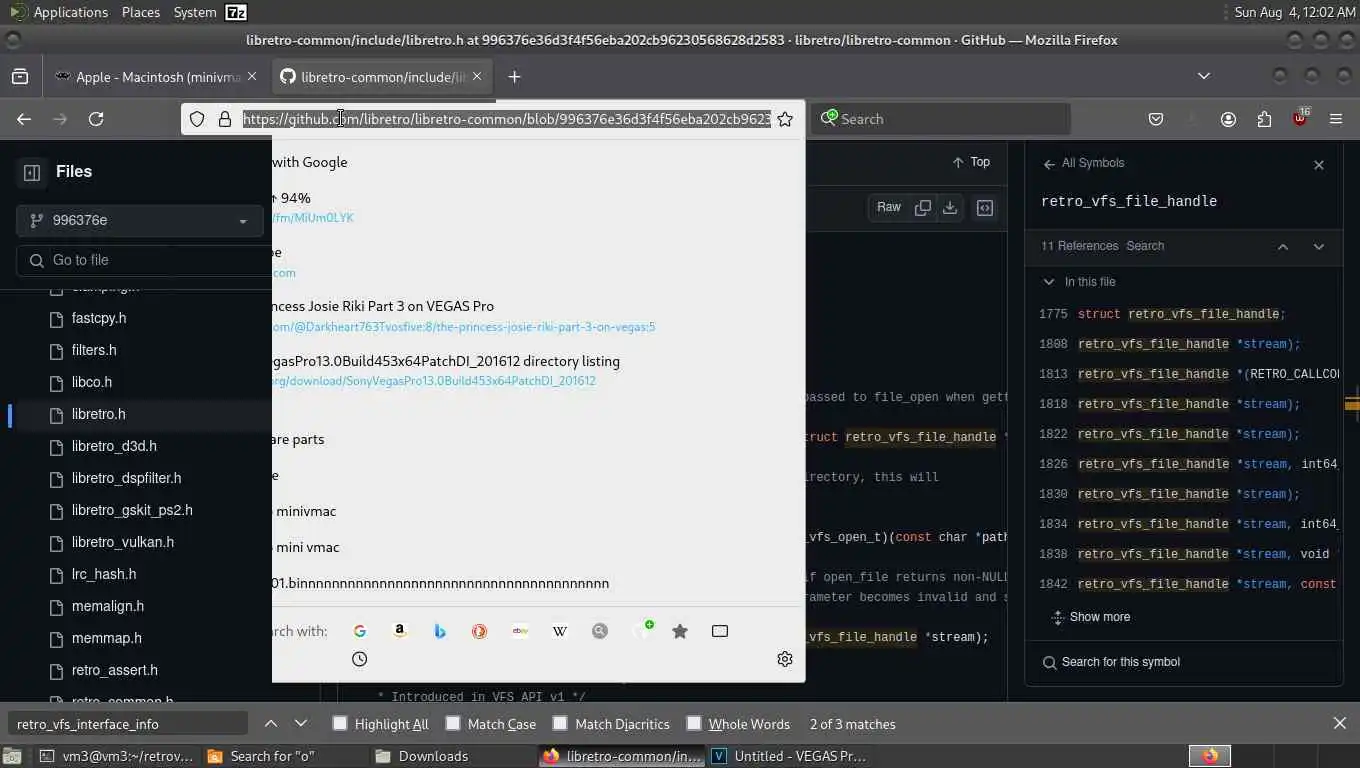Open uBlock Origin extension icon
Screen dimensions: 1360x768
coord(1300,118)
